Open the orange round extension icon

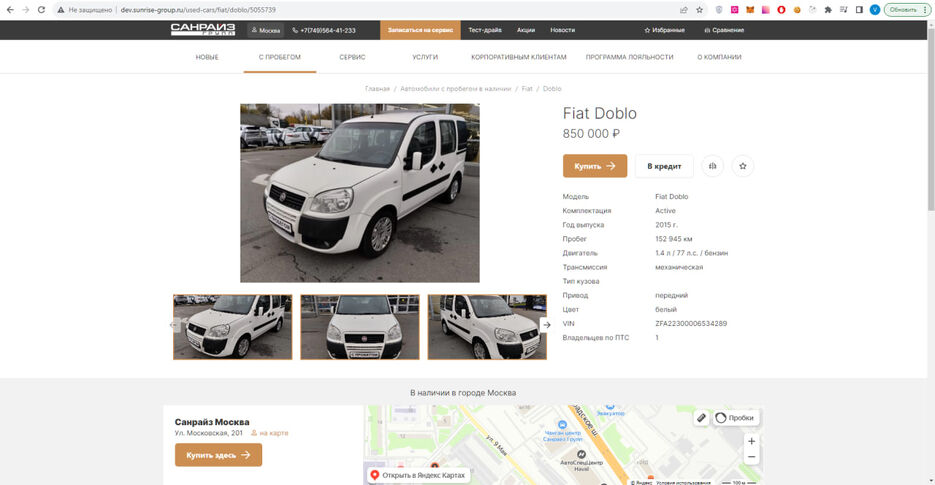coord(797,10)
